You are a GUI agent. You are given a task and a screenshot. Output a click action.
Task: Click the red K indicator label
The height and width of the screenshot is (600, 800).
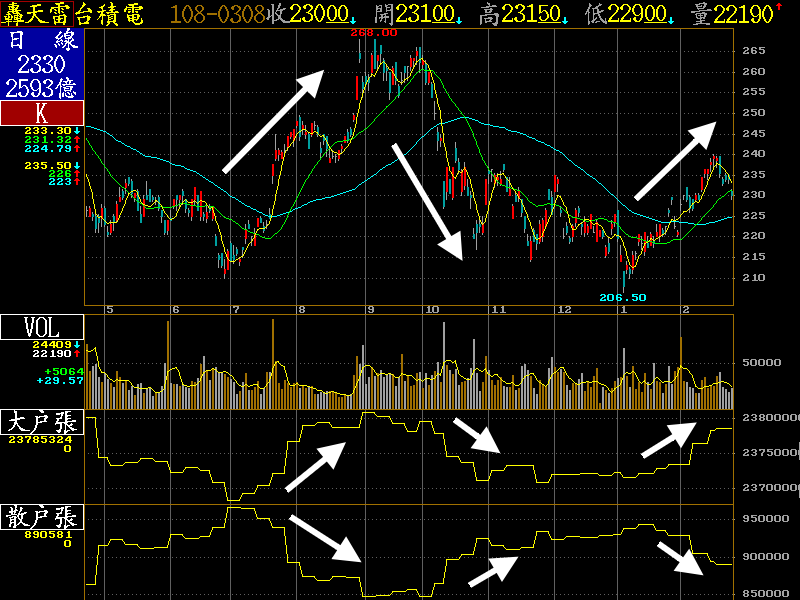(x=42, y=113)
